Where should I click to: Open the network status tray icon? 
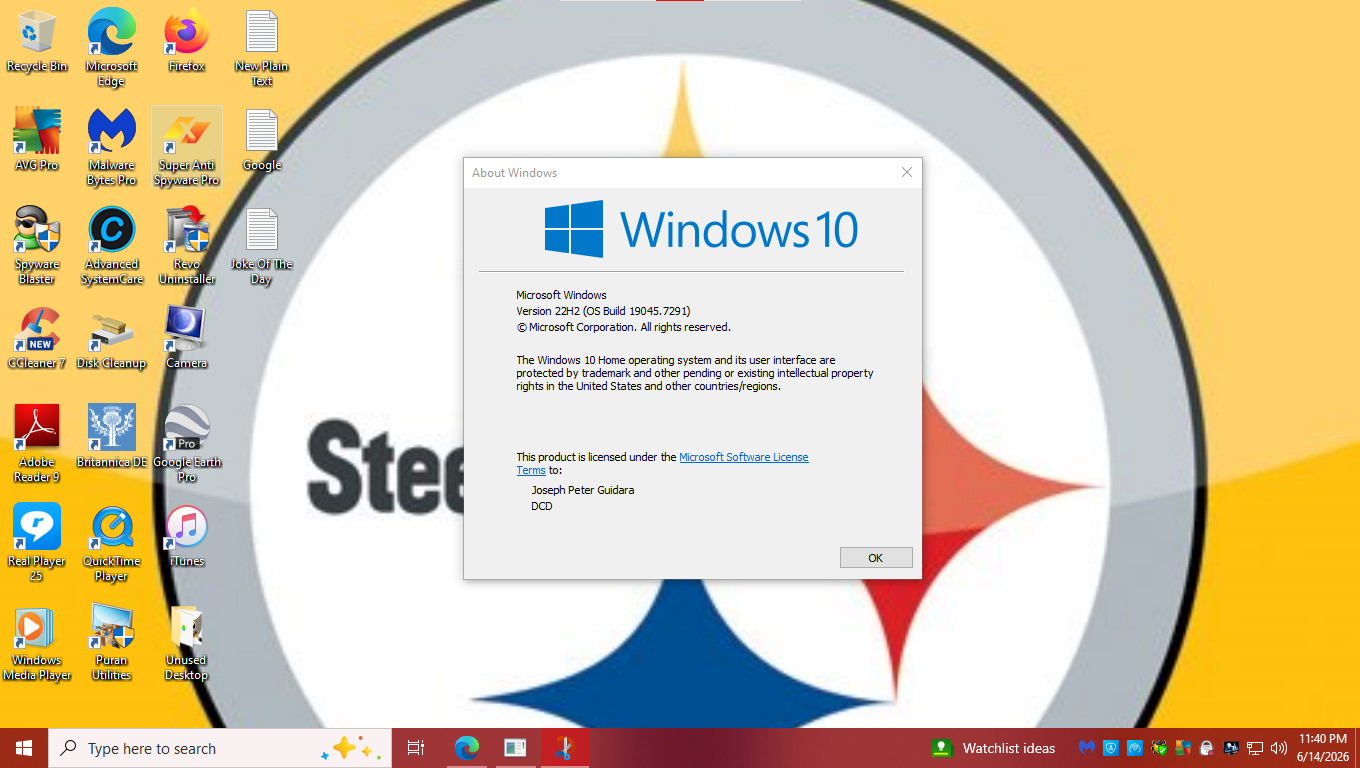[x=1255, y=748]
